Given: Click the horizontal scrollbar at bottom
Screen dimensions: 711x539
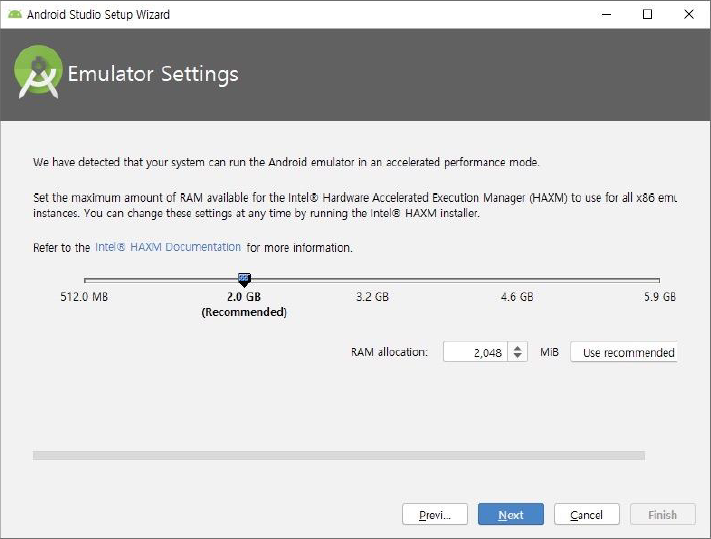Looking at the screenshot, I should pyautogui.click(x=339, y=456).
